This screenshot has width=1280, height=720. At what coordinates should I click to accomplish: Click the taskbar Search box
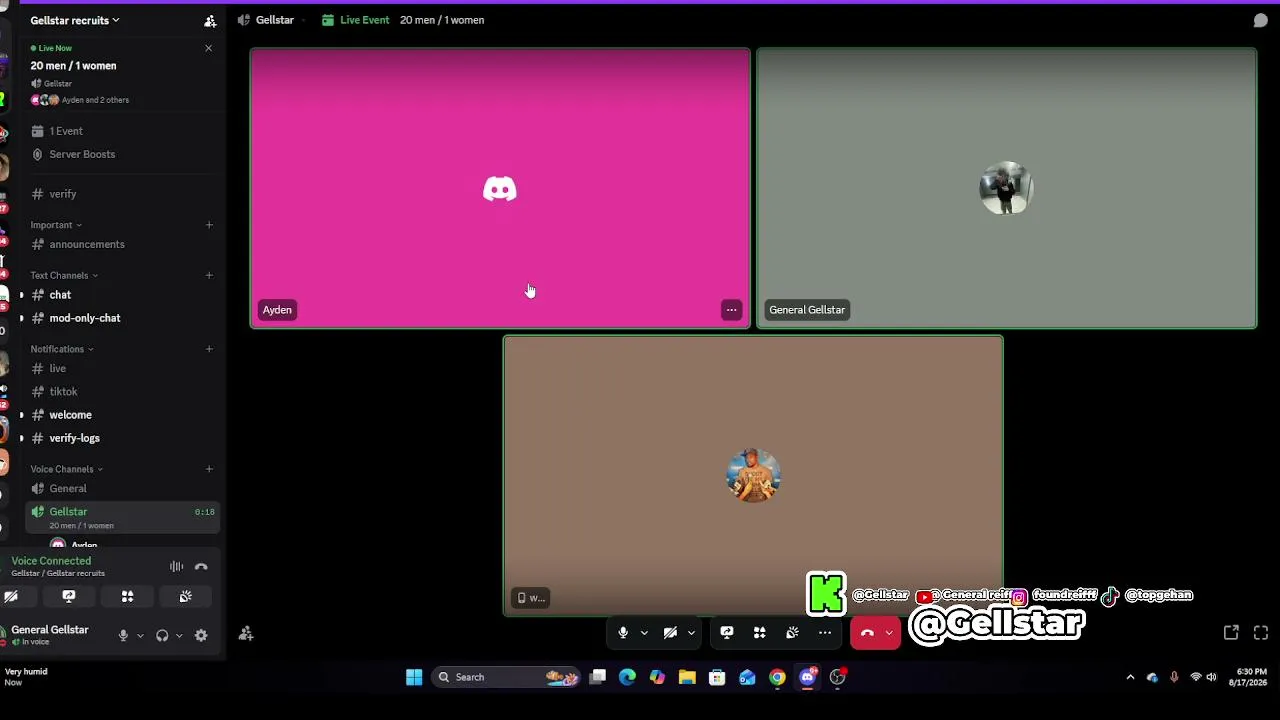[x=508, y=677]
